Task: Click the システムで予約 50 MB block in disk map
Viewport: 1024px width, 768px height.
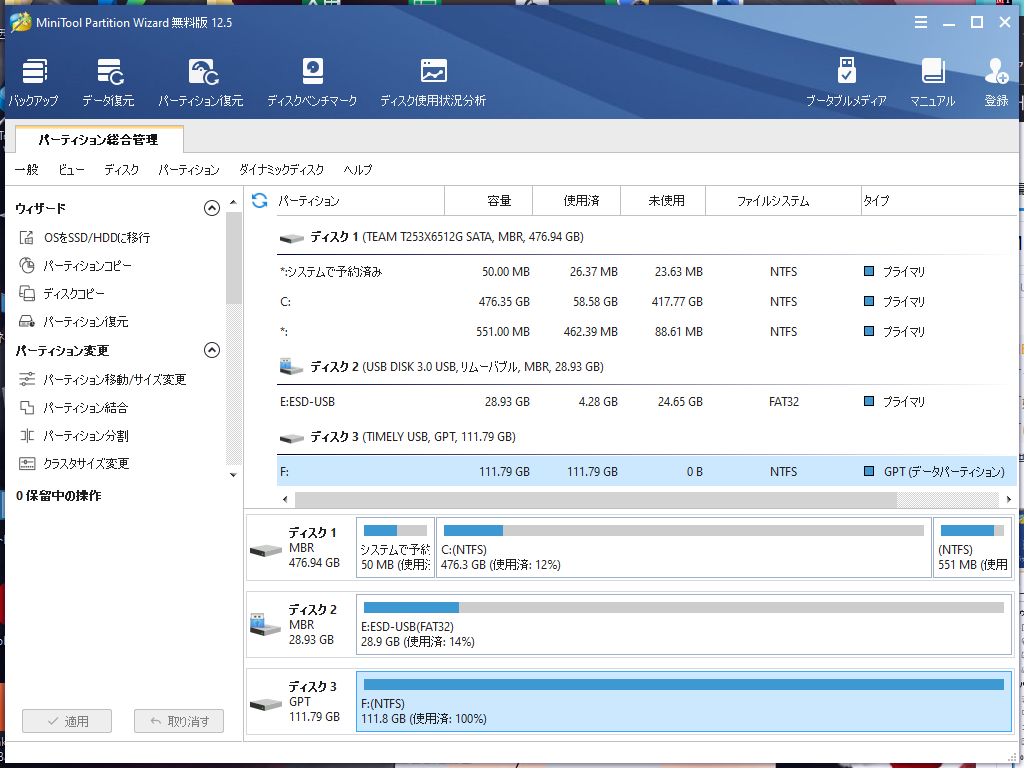Action: point(395,547)
